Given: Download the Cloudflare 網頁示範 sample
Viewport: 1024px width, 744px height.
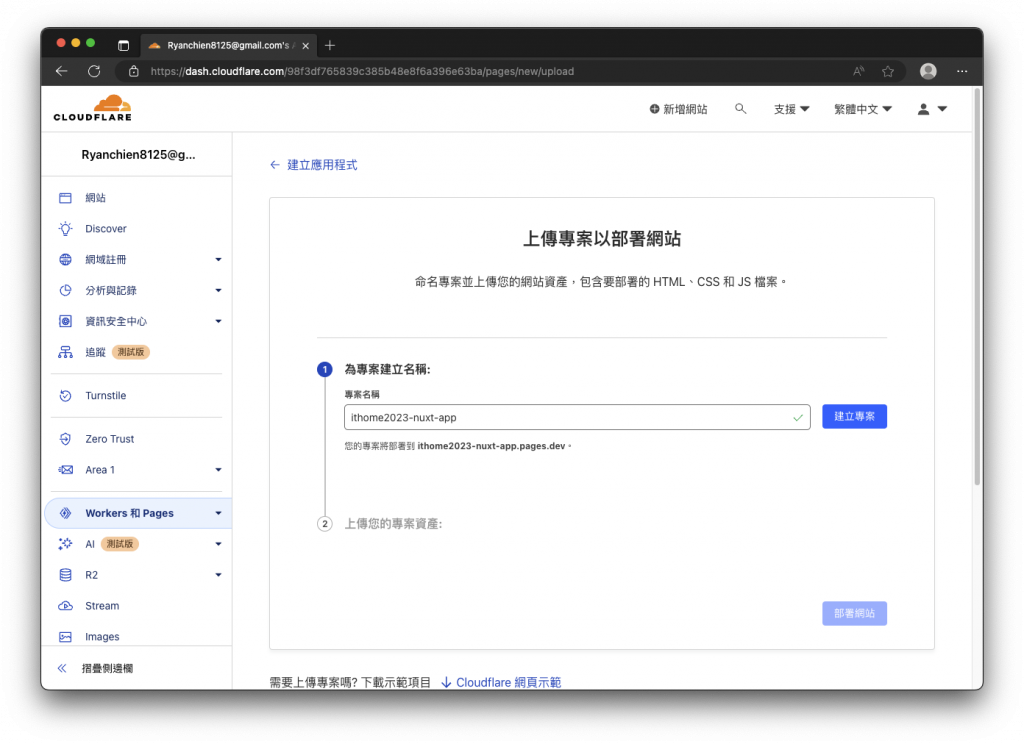Looking at the screenshot, I should 501,682.
